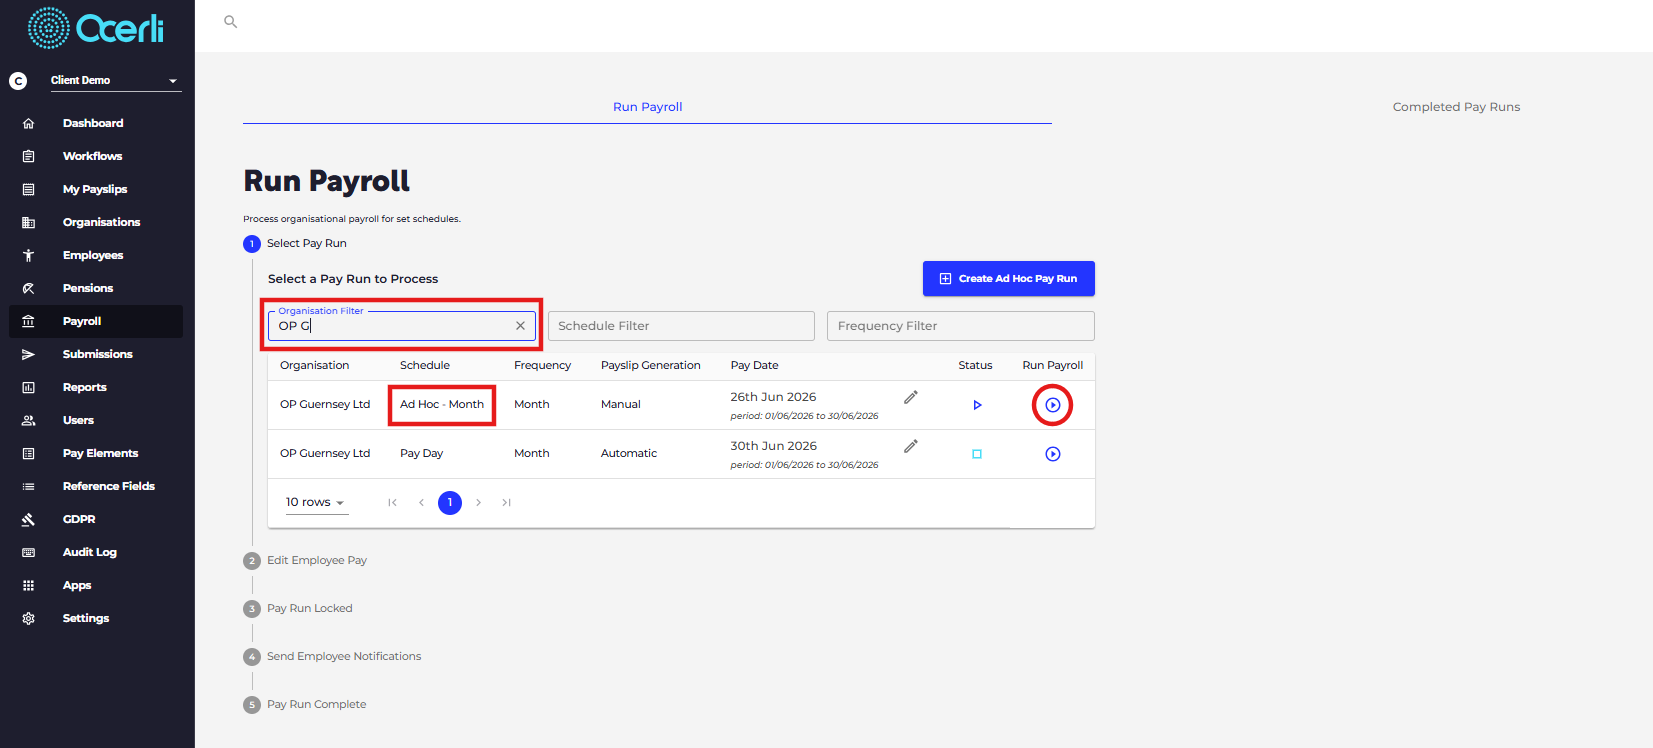Open Dashboard from the sidebar

tap(93, 123)
